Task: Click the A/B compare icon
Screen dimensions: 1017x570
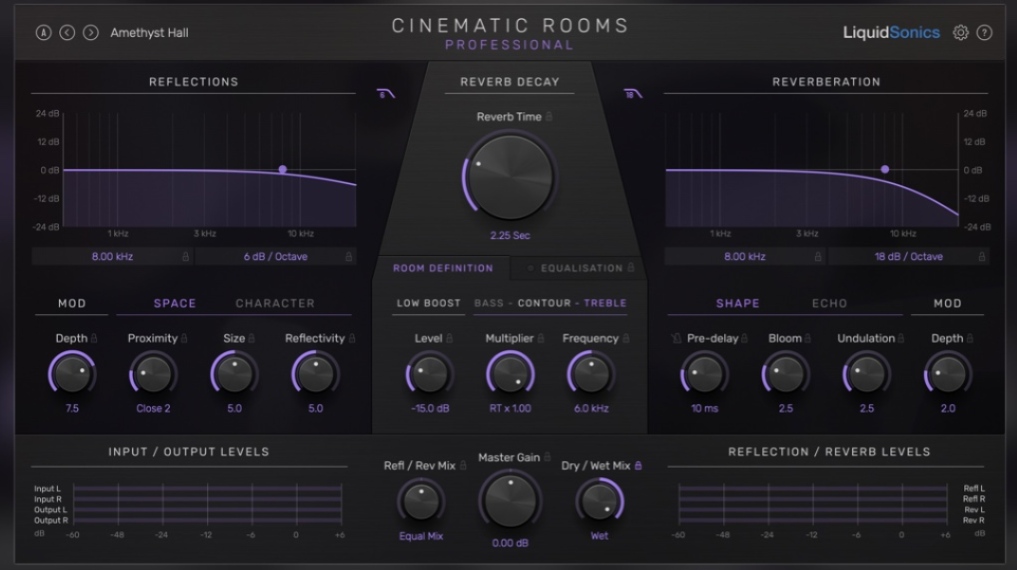Action: 43,32
